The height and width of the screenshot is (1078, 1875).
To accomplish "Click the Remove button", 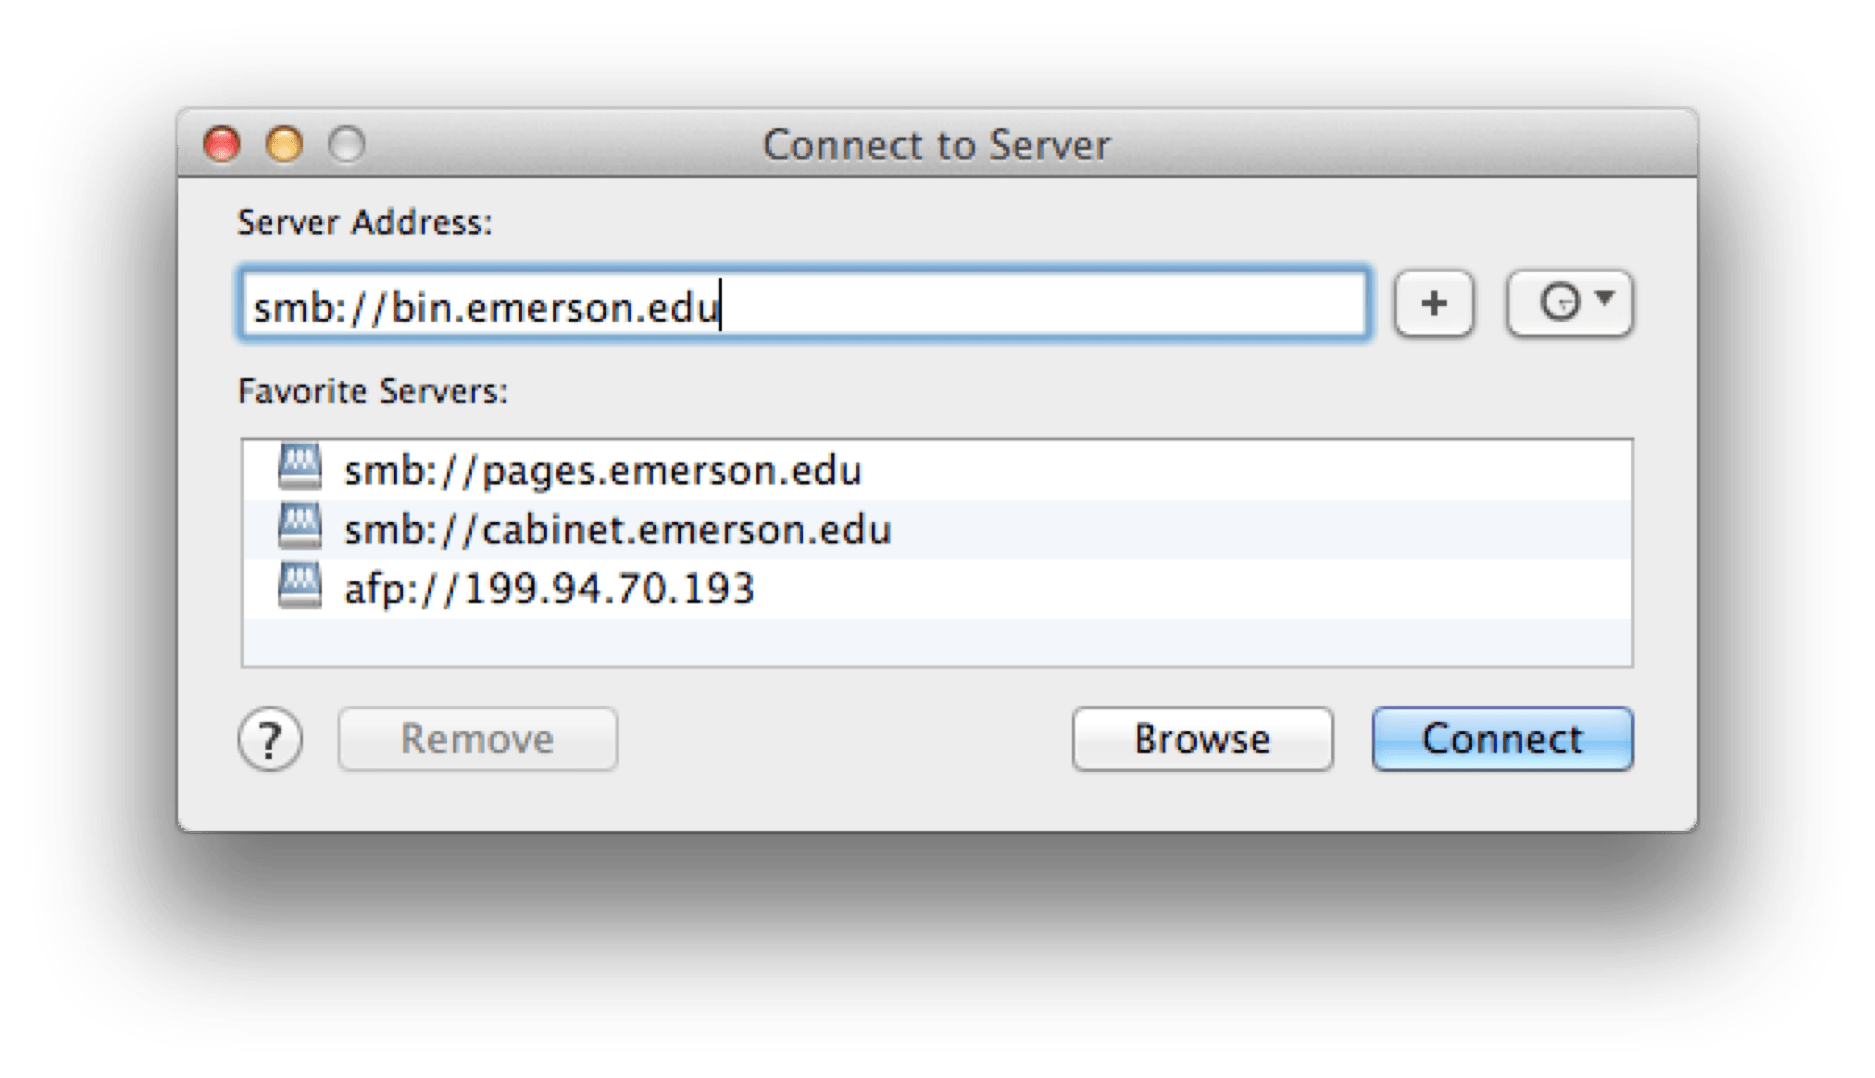I will pos(477,739).
